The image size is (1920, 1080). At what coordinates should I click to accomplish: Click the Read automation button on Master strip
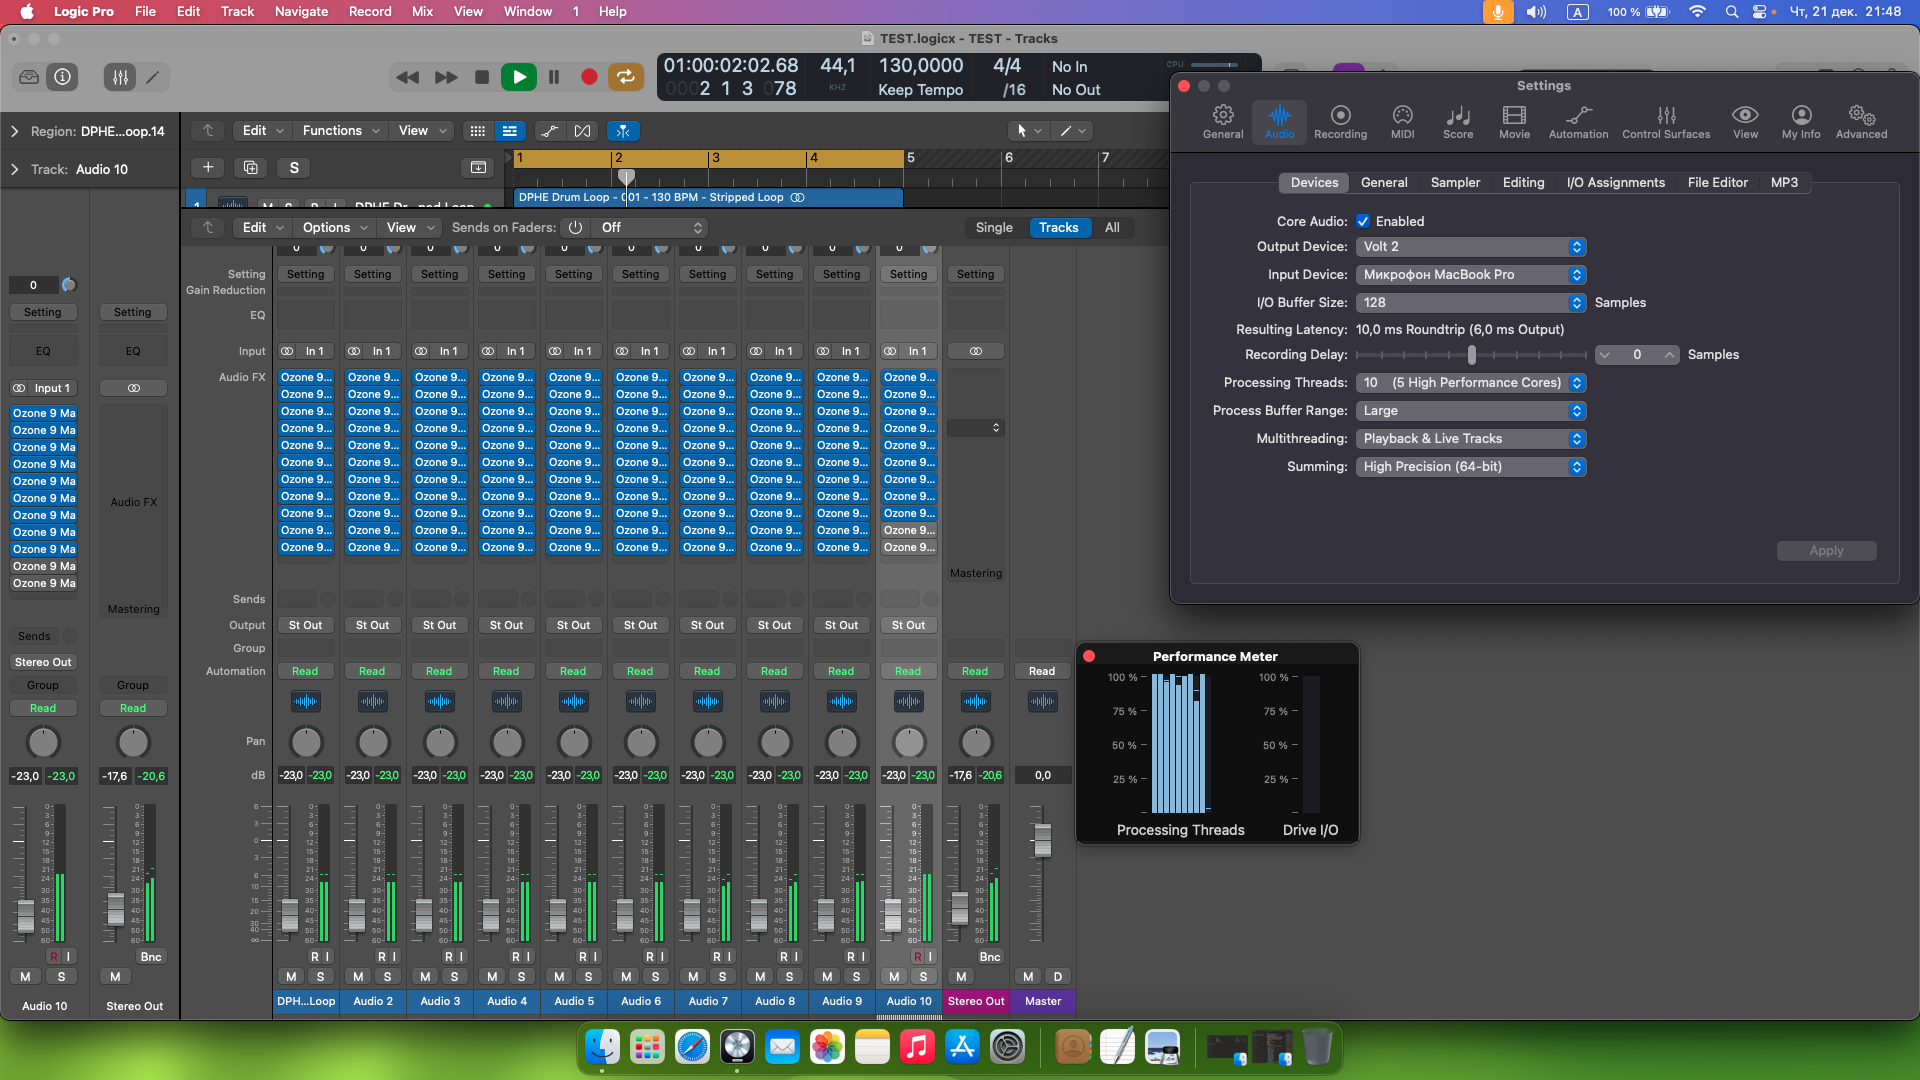coord(1042,671)
